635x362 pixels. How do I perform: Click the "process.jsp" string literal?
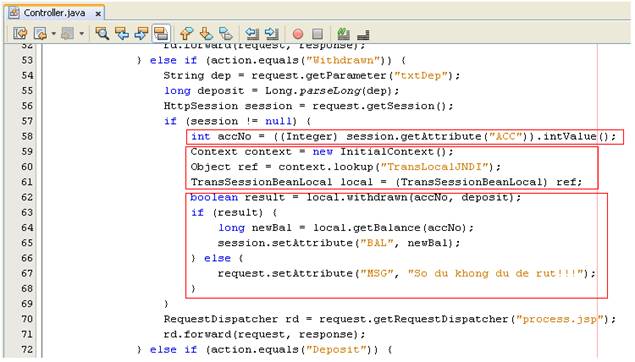pos(559,319)
